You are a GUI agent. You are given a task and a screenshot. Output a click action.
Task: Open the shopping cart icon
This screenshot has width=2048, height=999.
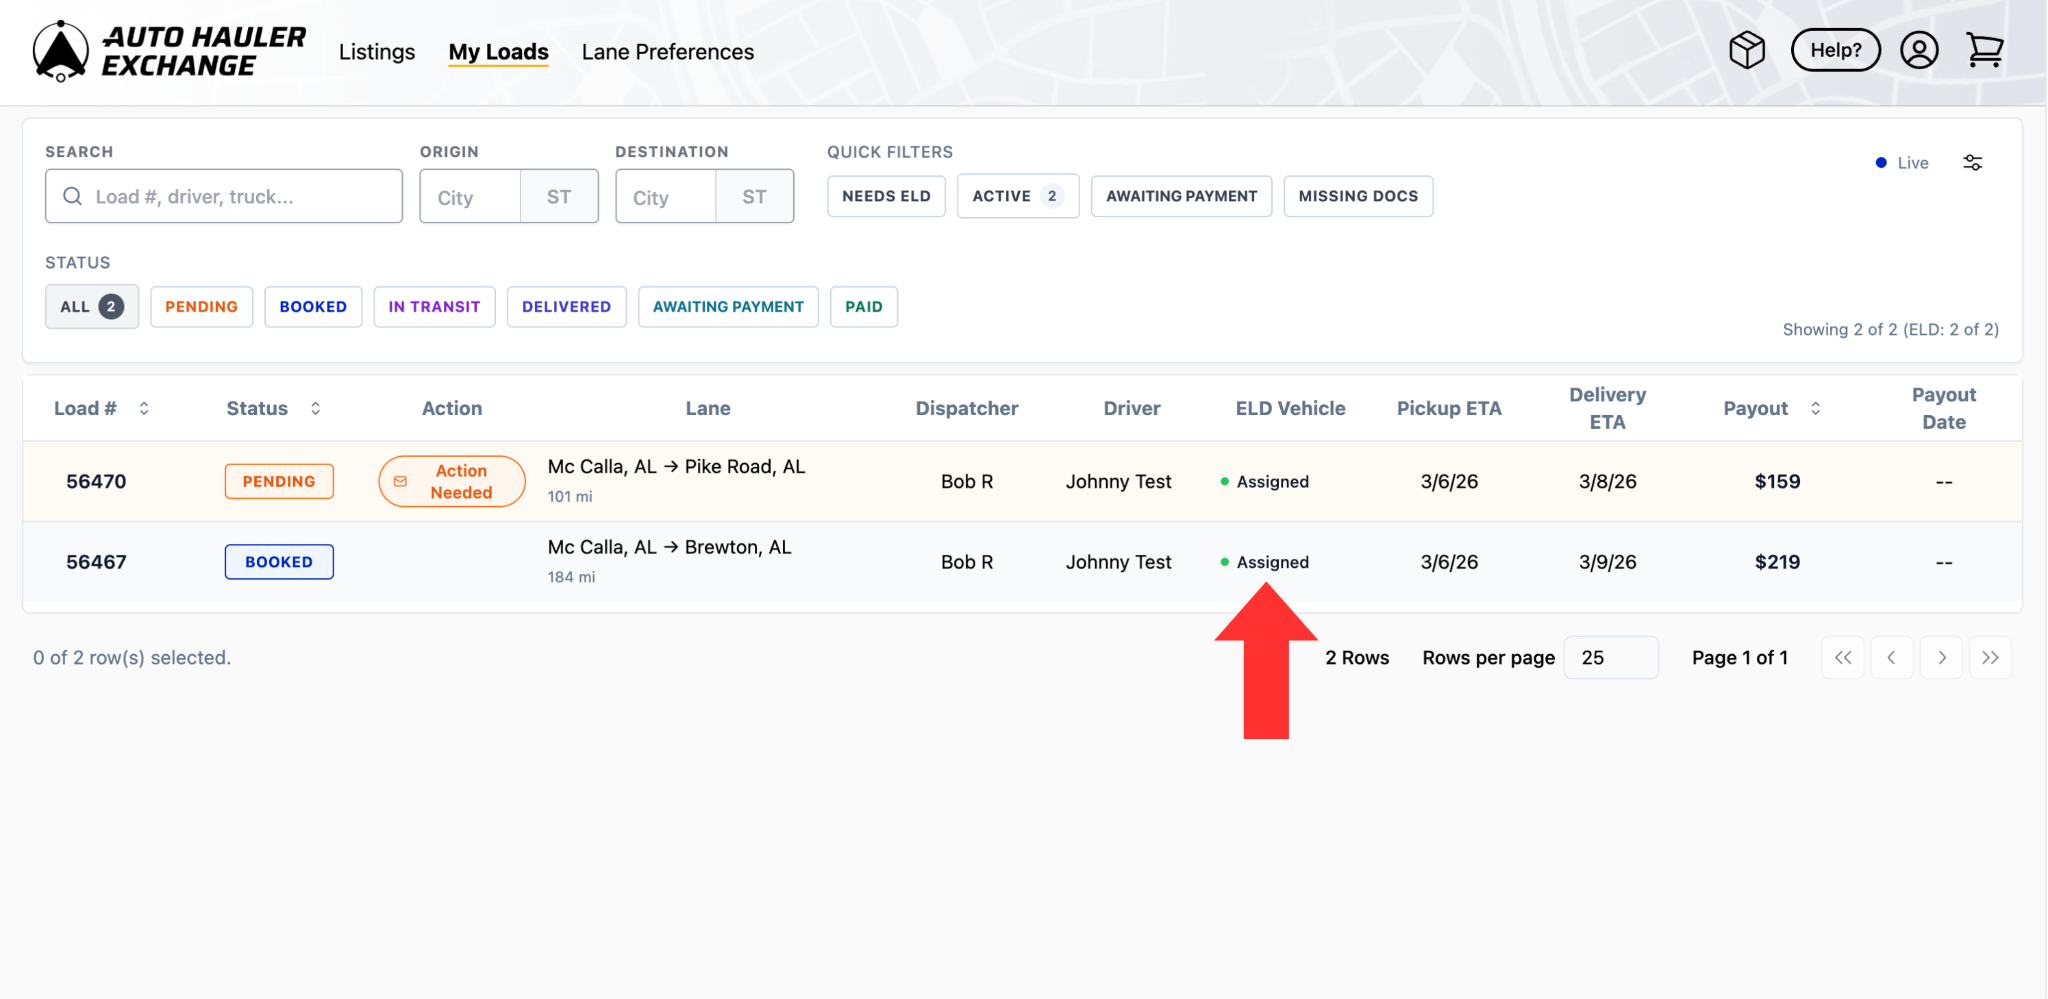tap(1984, 50)
